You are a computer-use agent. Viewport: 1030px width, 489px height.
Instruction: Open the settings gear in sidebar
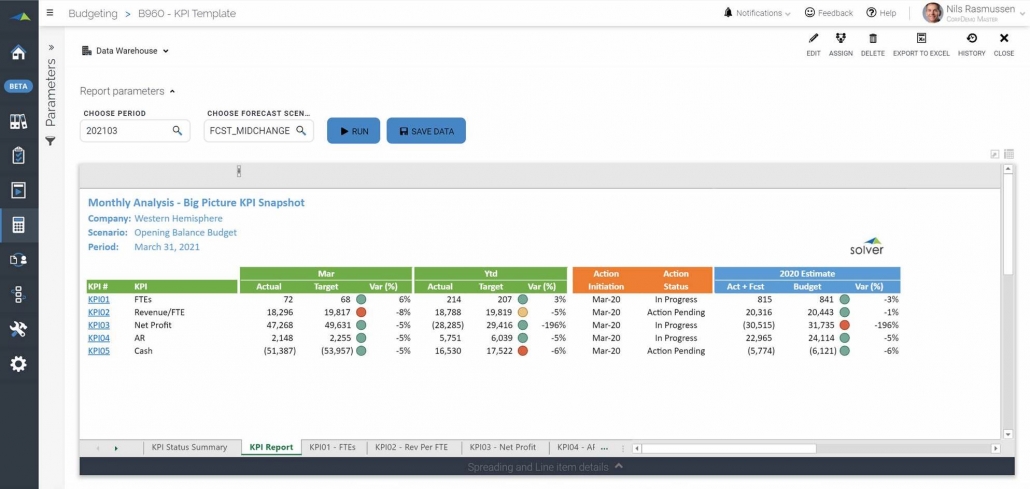18,364
